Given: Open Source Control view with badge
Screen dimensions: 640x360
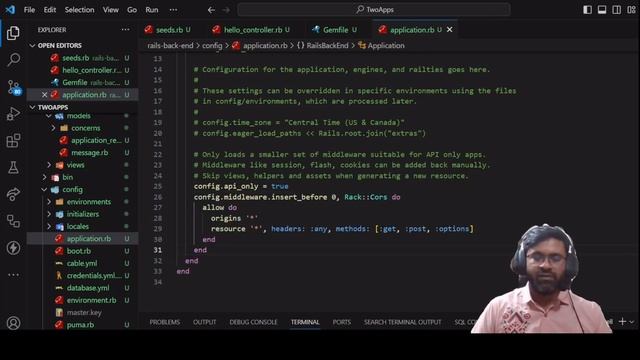Looking at the screenshot, I should (x=14, y=87).
